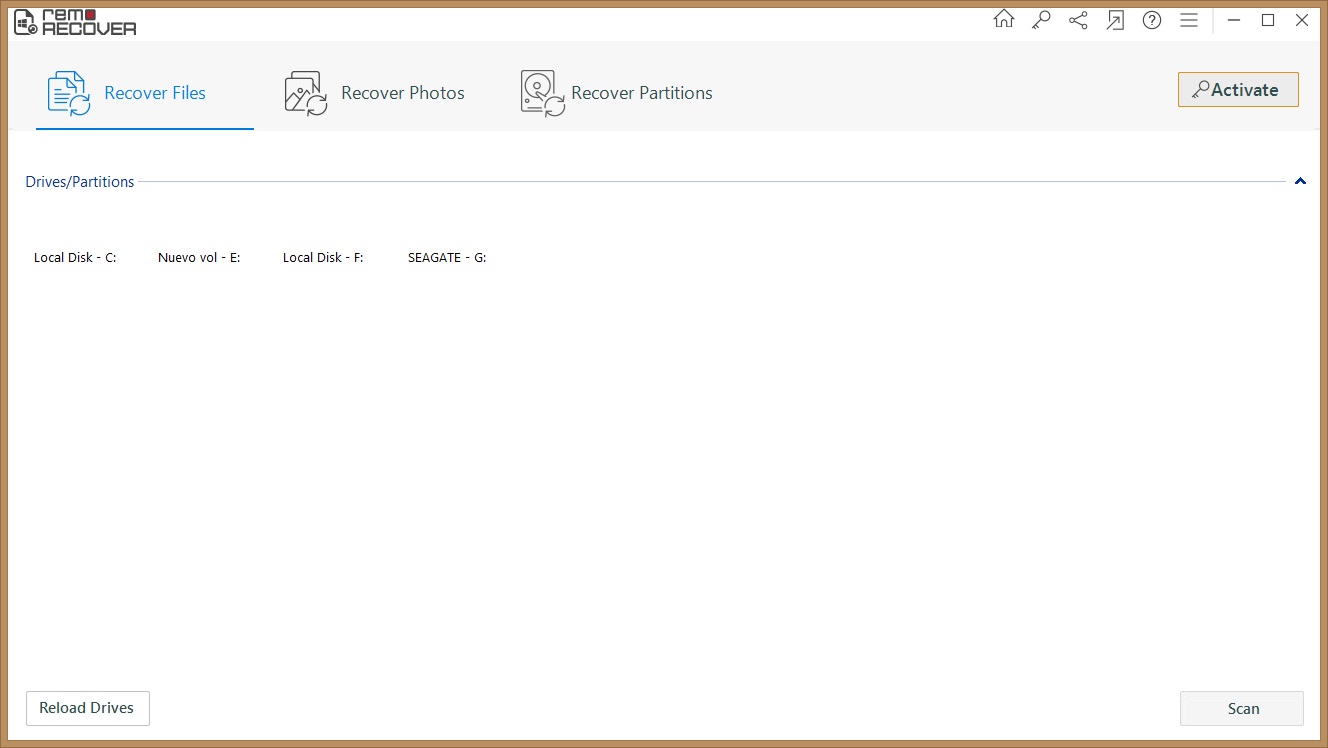Choose Local Disk - F: drive
This screenshot has height=748, width=1328.
[x=323, y=258]
